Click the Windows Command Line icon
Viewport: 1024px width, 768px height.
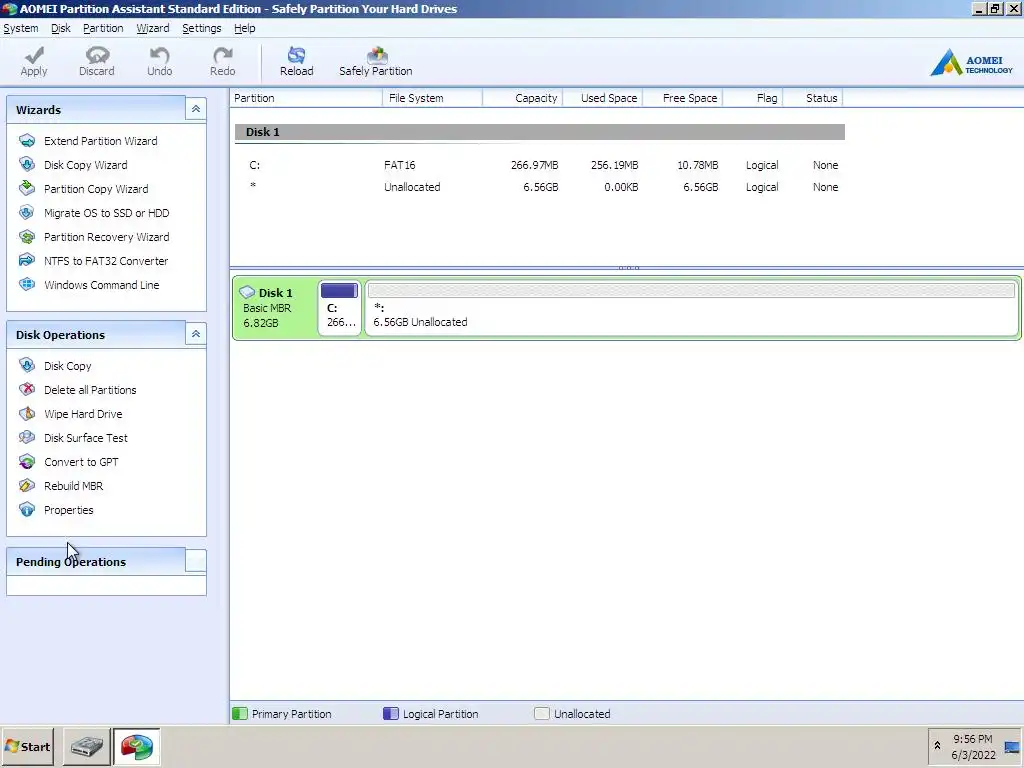(x=27, y=284)
